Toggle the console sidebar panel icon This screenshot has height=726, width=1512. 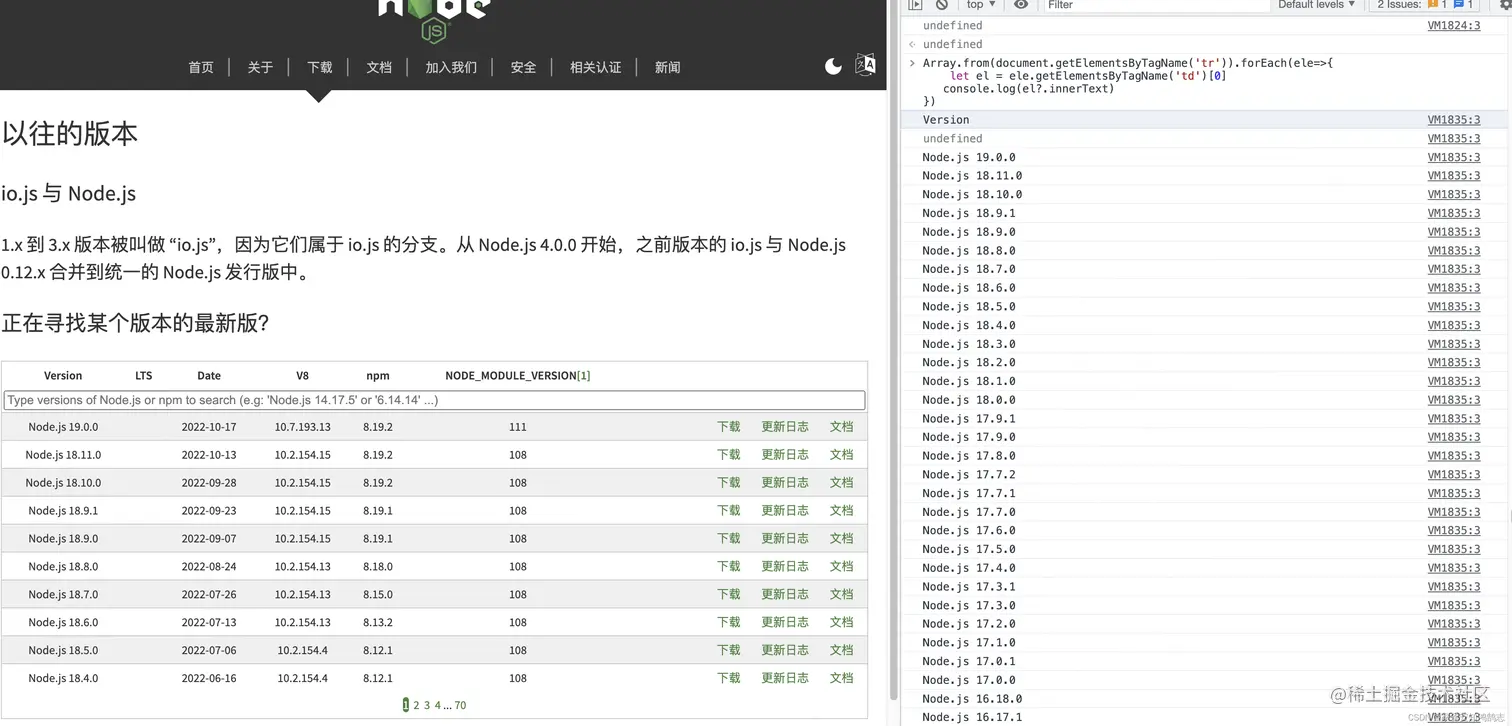pos(915,5)
